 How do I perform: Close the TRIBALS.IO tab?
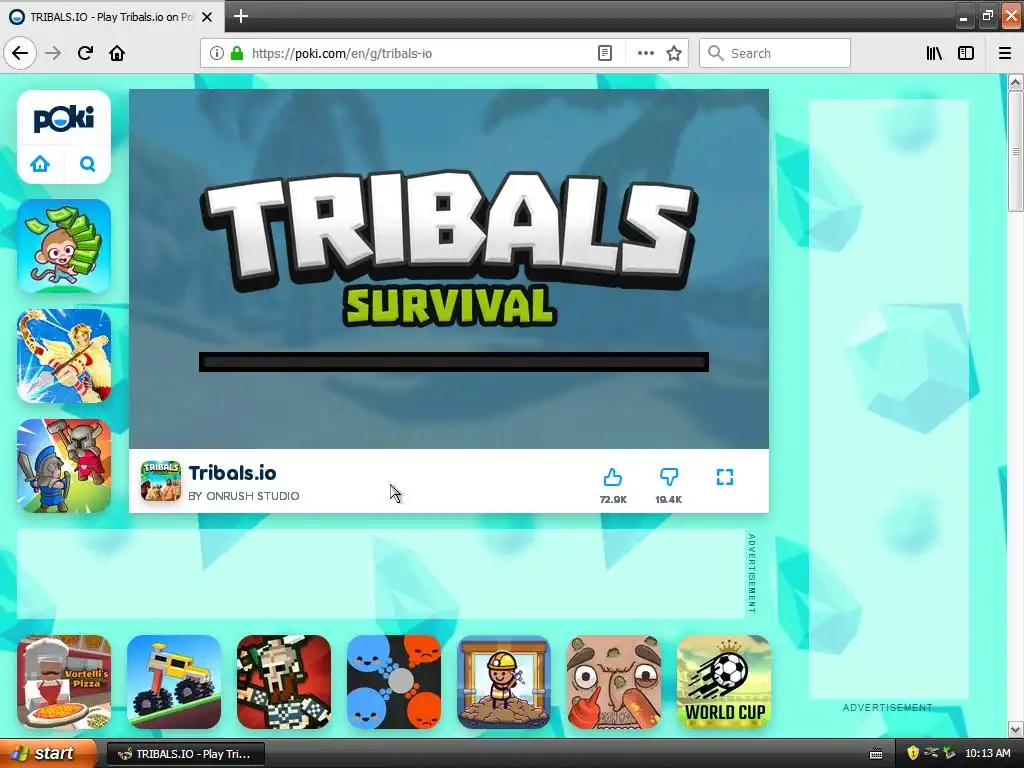click(207, 17)
